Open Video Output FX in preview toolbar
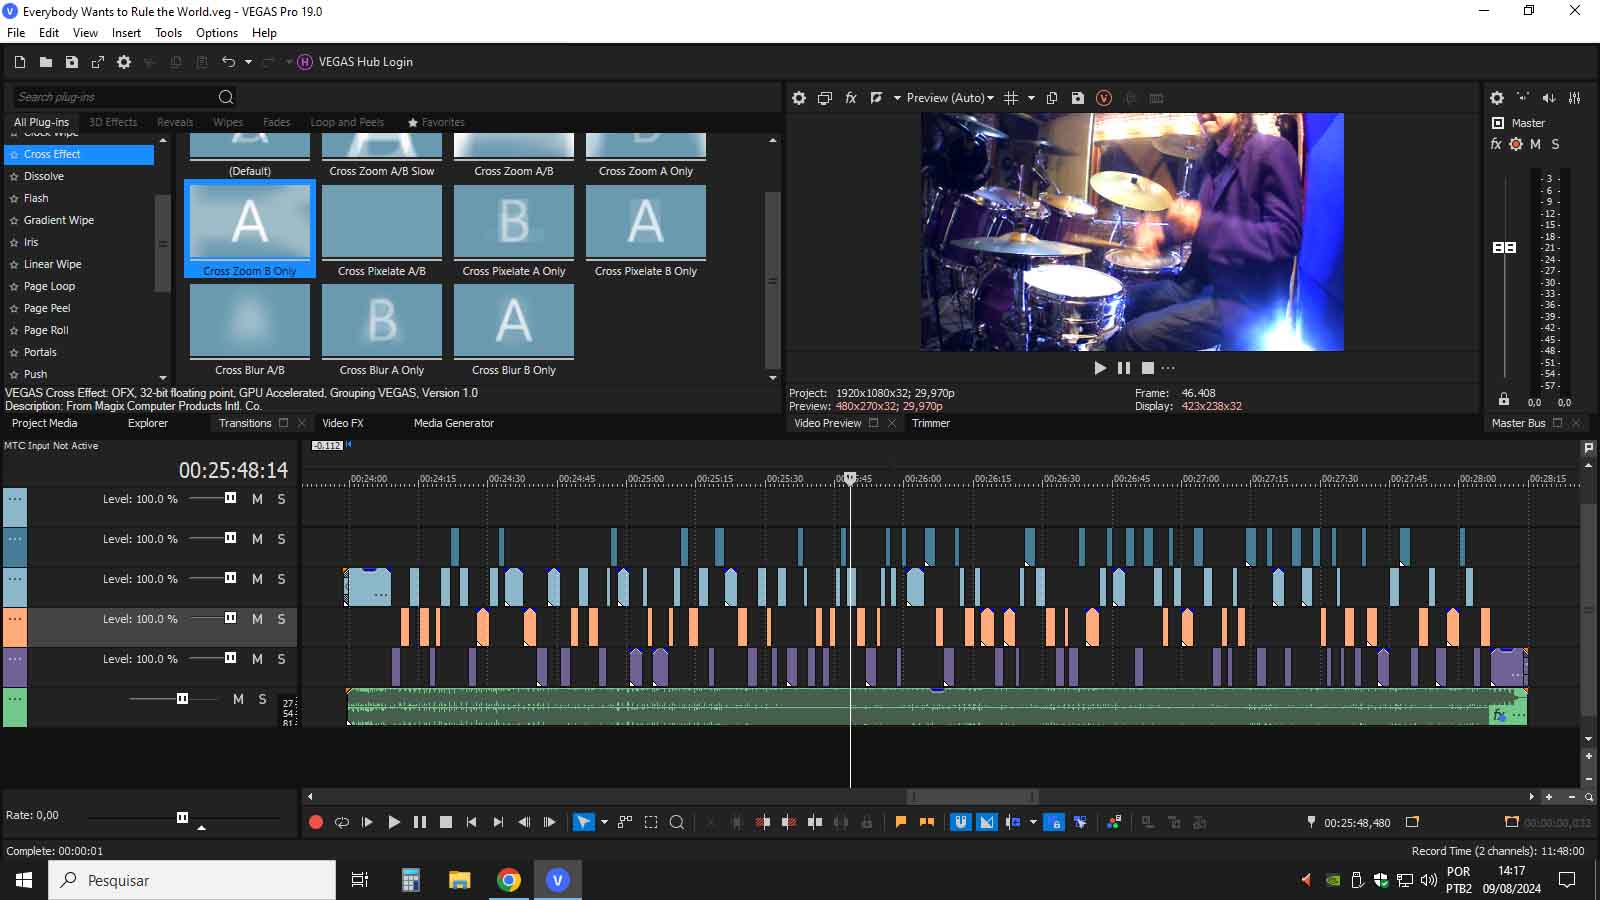The image size is (1600, 900). 851,98
